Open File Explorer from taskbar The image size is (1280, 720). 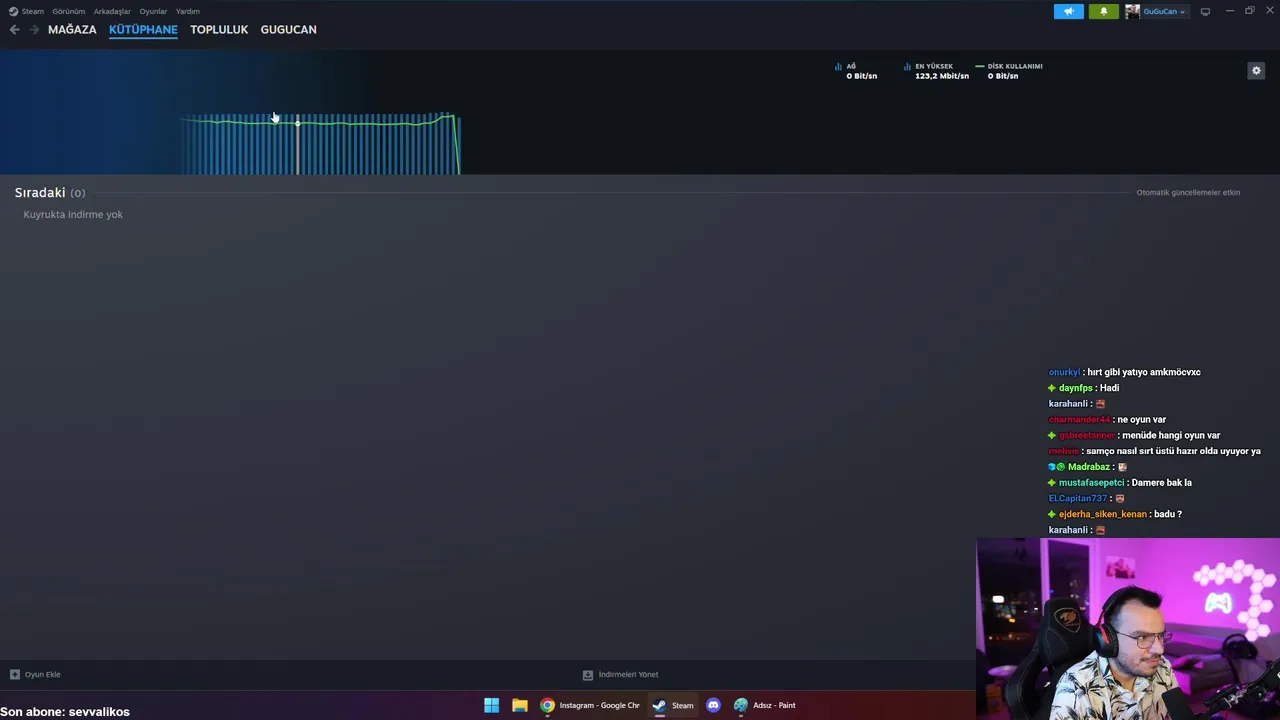click(519, 705)
